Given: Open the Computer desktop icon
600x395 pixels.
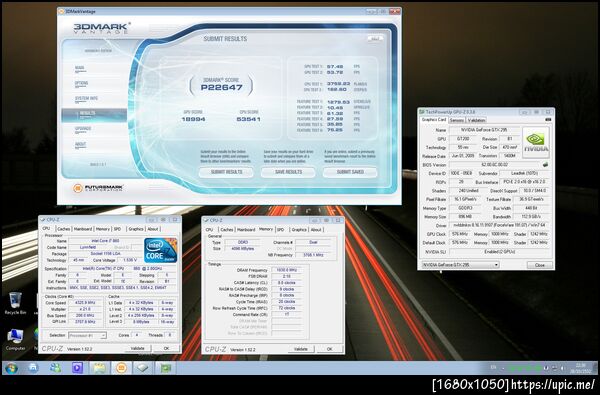Looking at the screenshot, I should 15,340.
